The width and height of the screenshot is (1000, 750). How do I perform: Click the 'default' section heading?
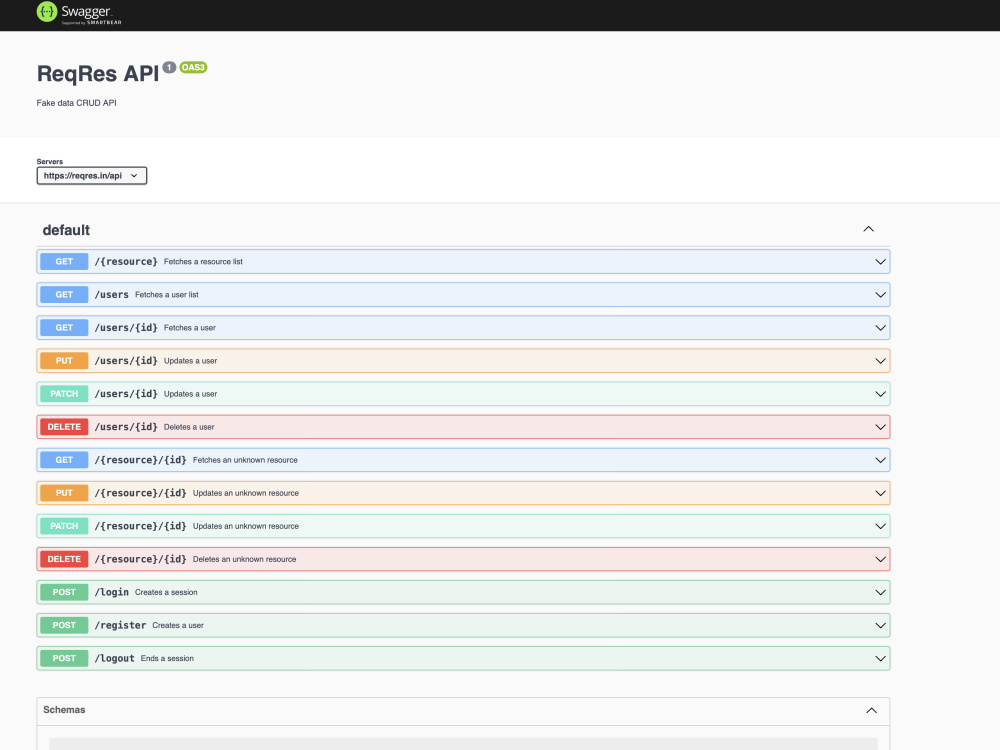point(66,230)
